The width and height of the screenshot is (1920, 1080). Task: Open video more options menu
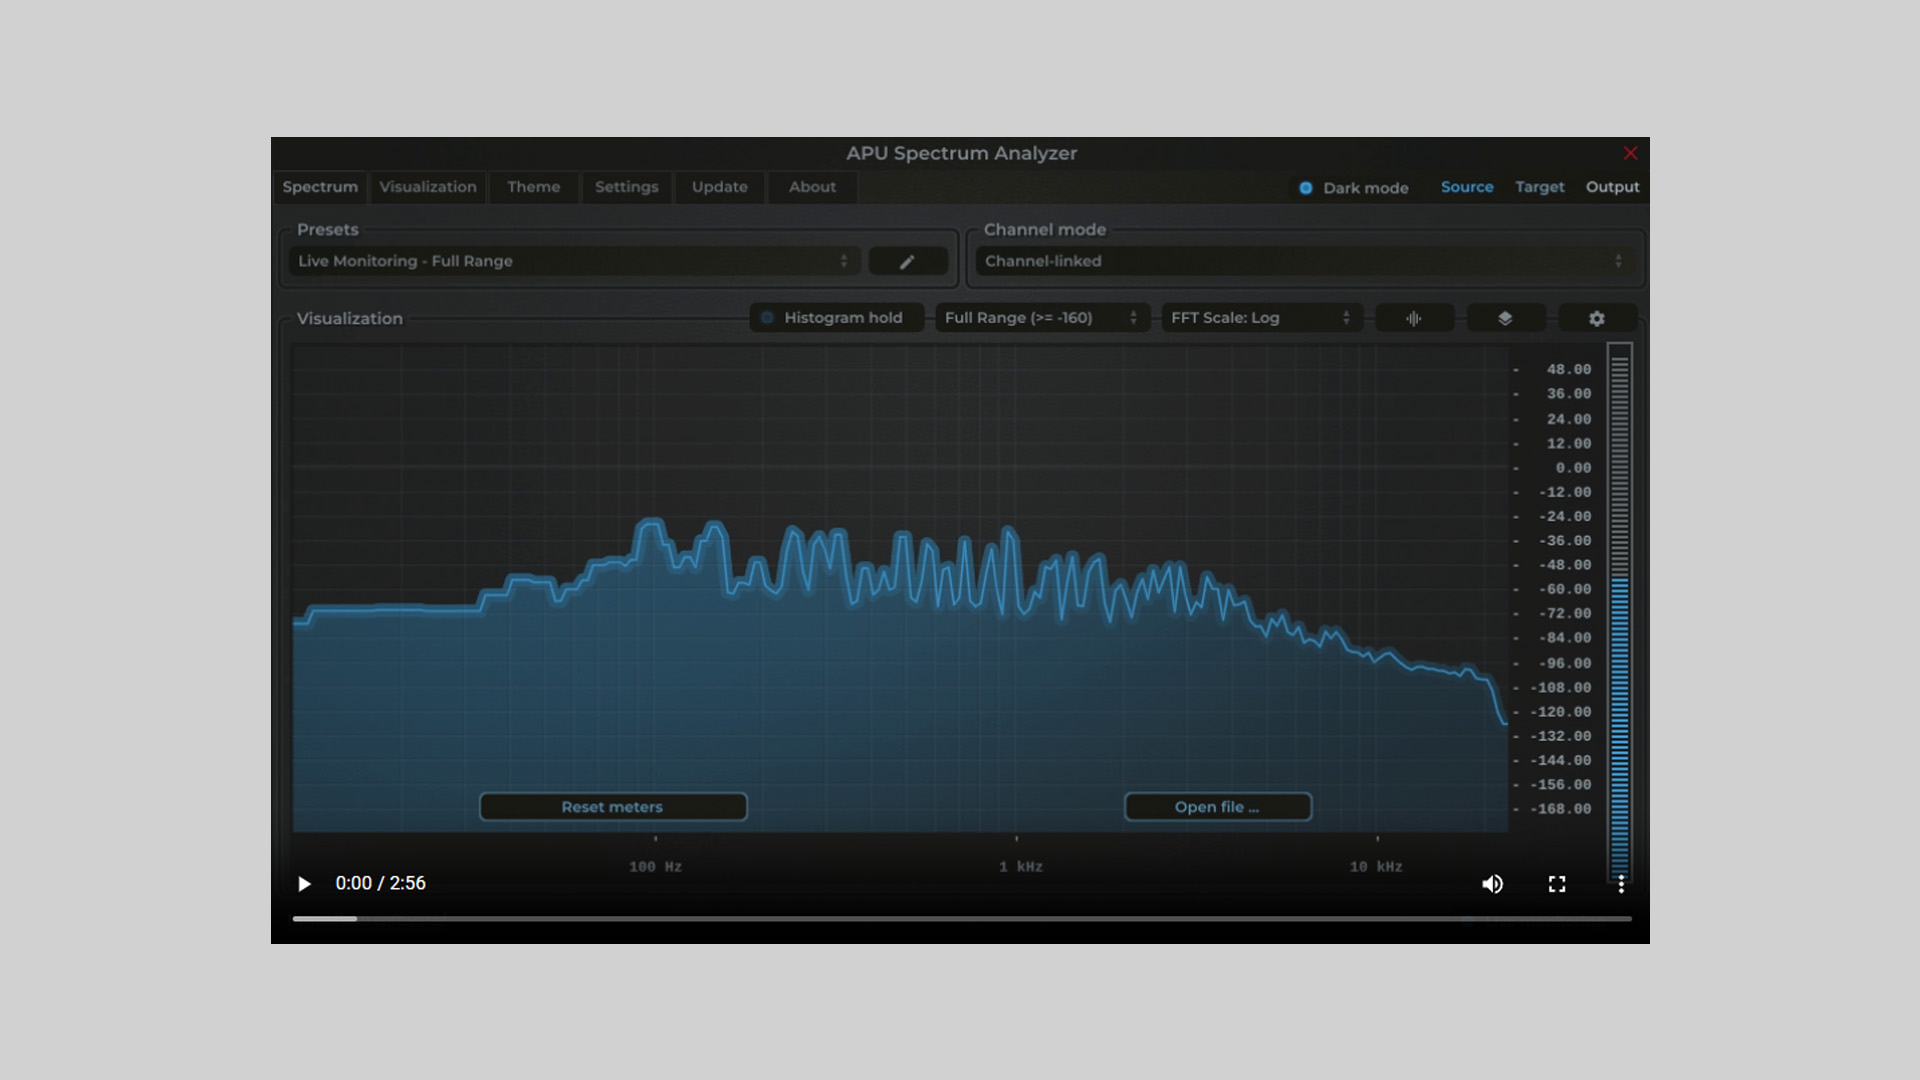pos(1621,884)
